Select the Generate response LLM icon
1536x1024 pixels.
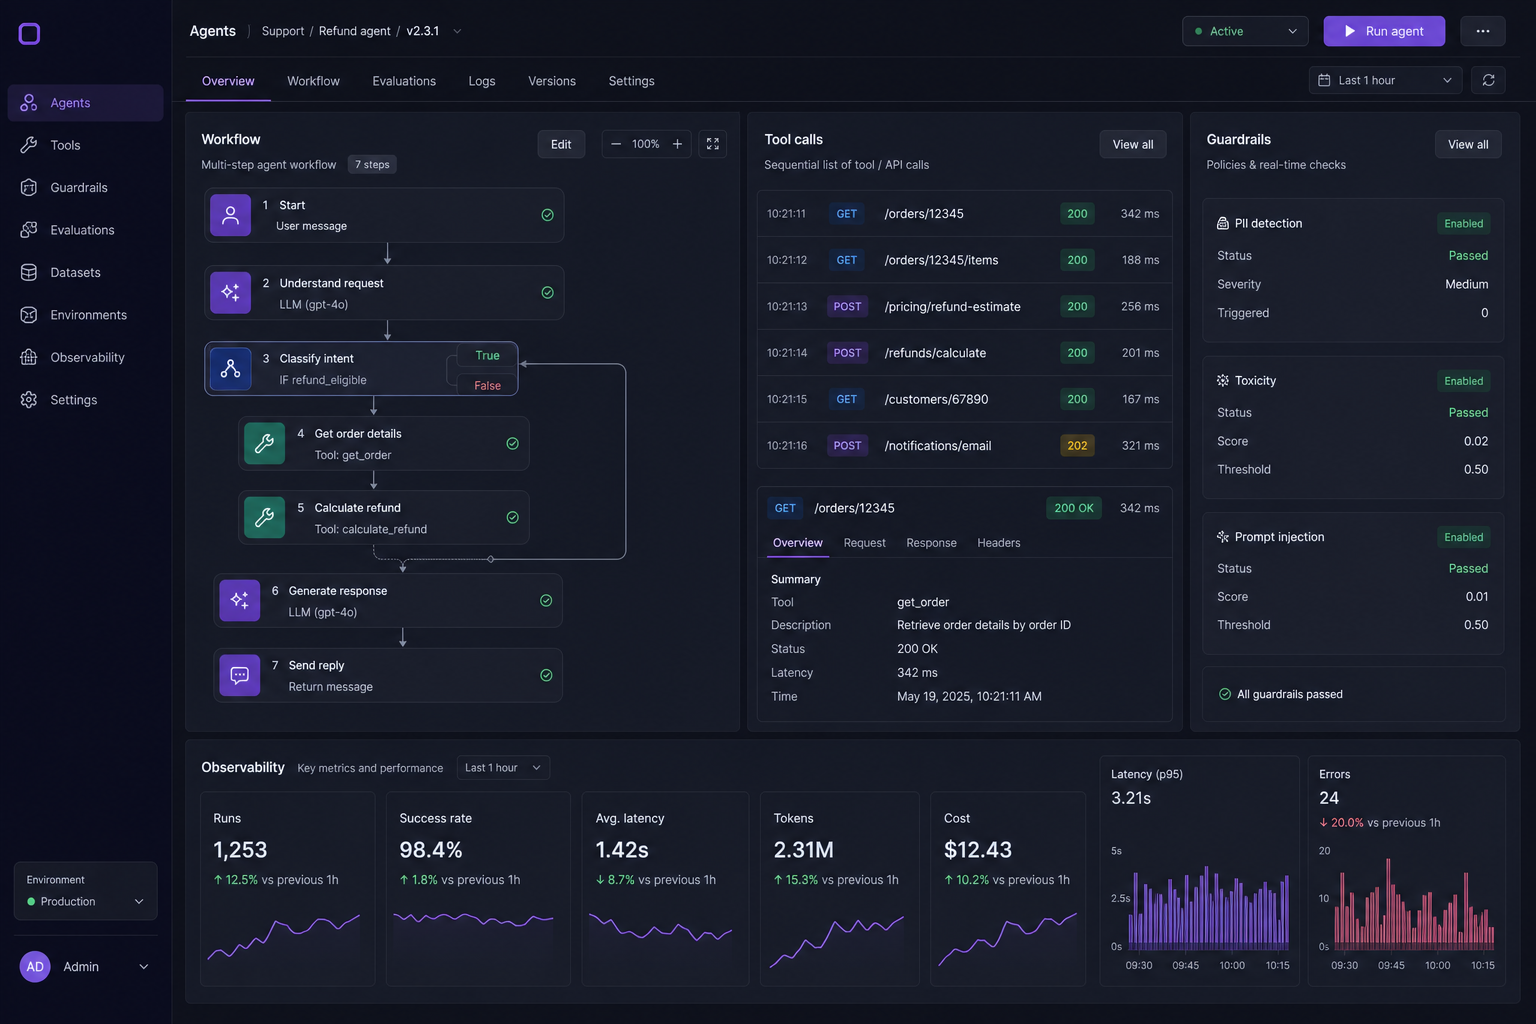coord(240,601)
